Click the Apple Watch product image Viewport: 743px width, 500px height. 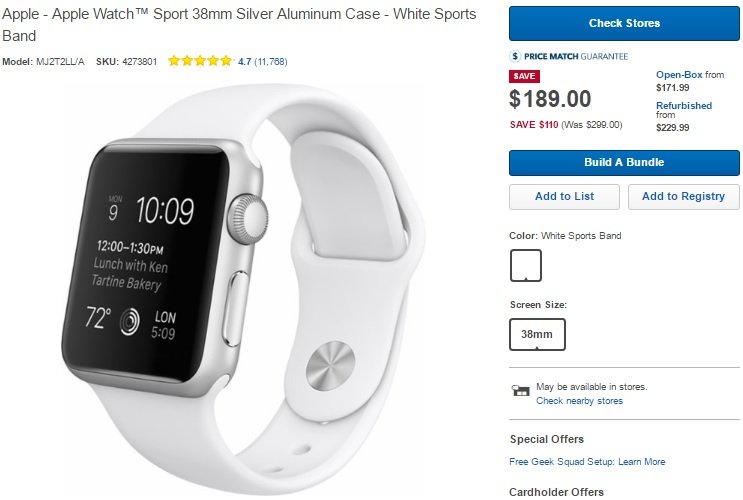pyautogui.click(x=243, y=291)
